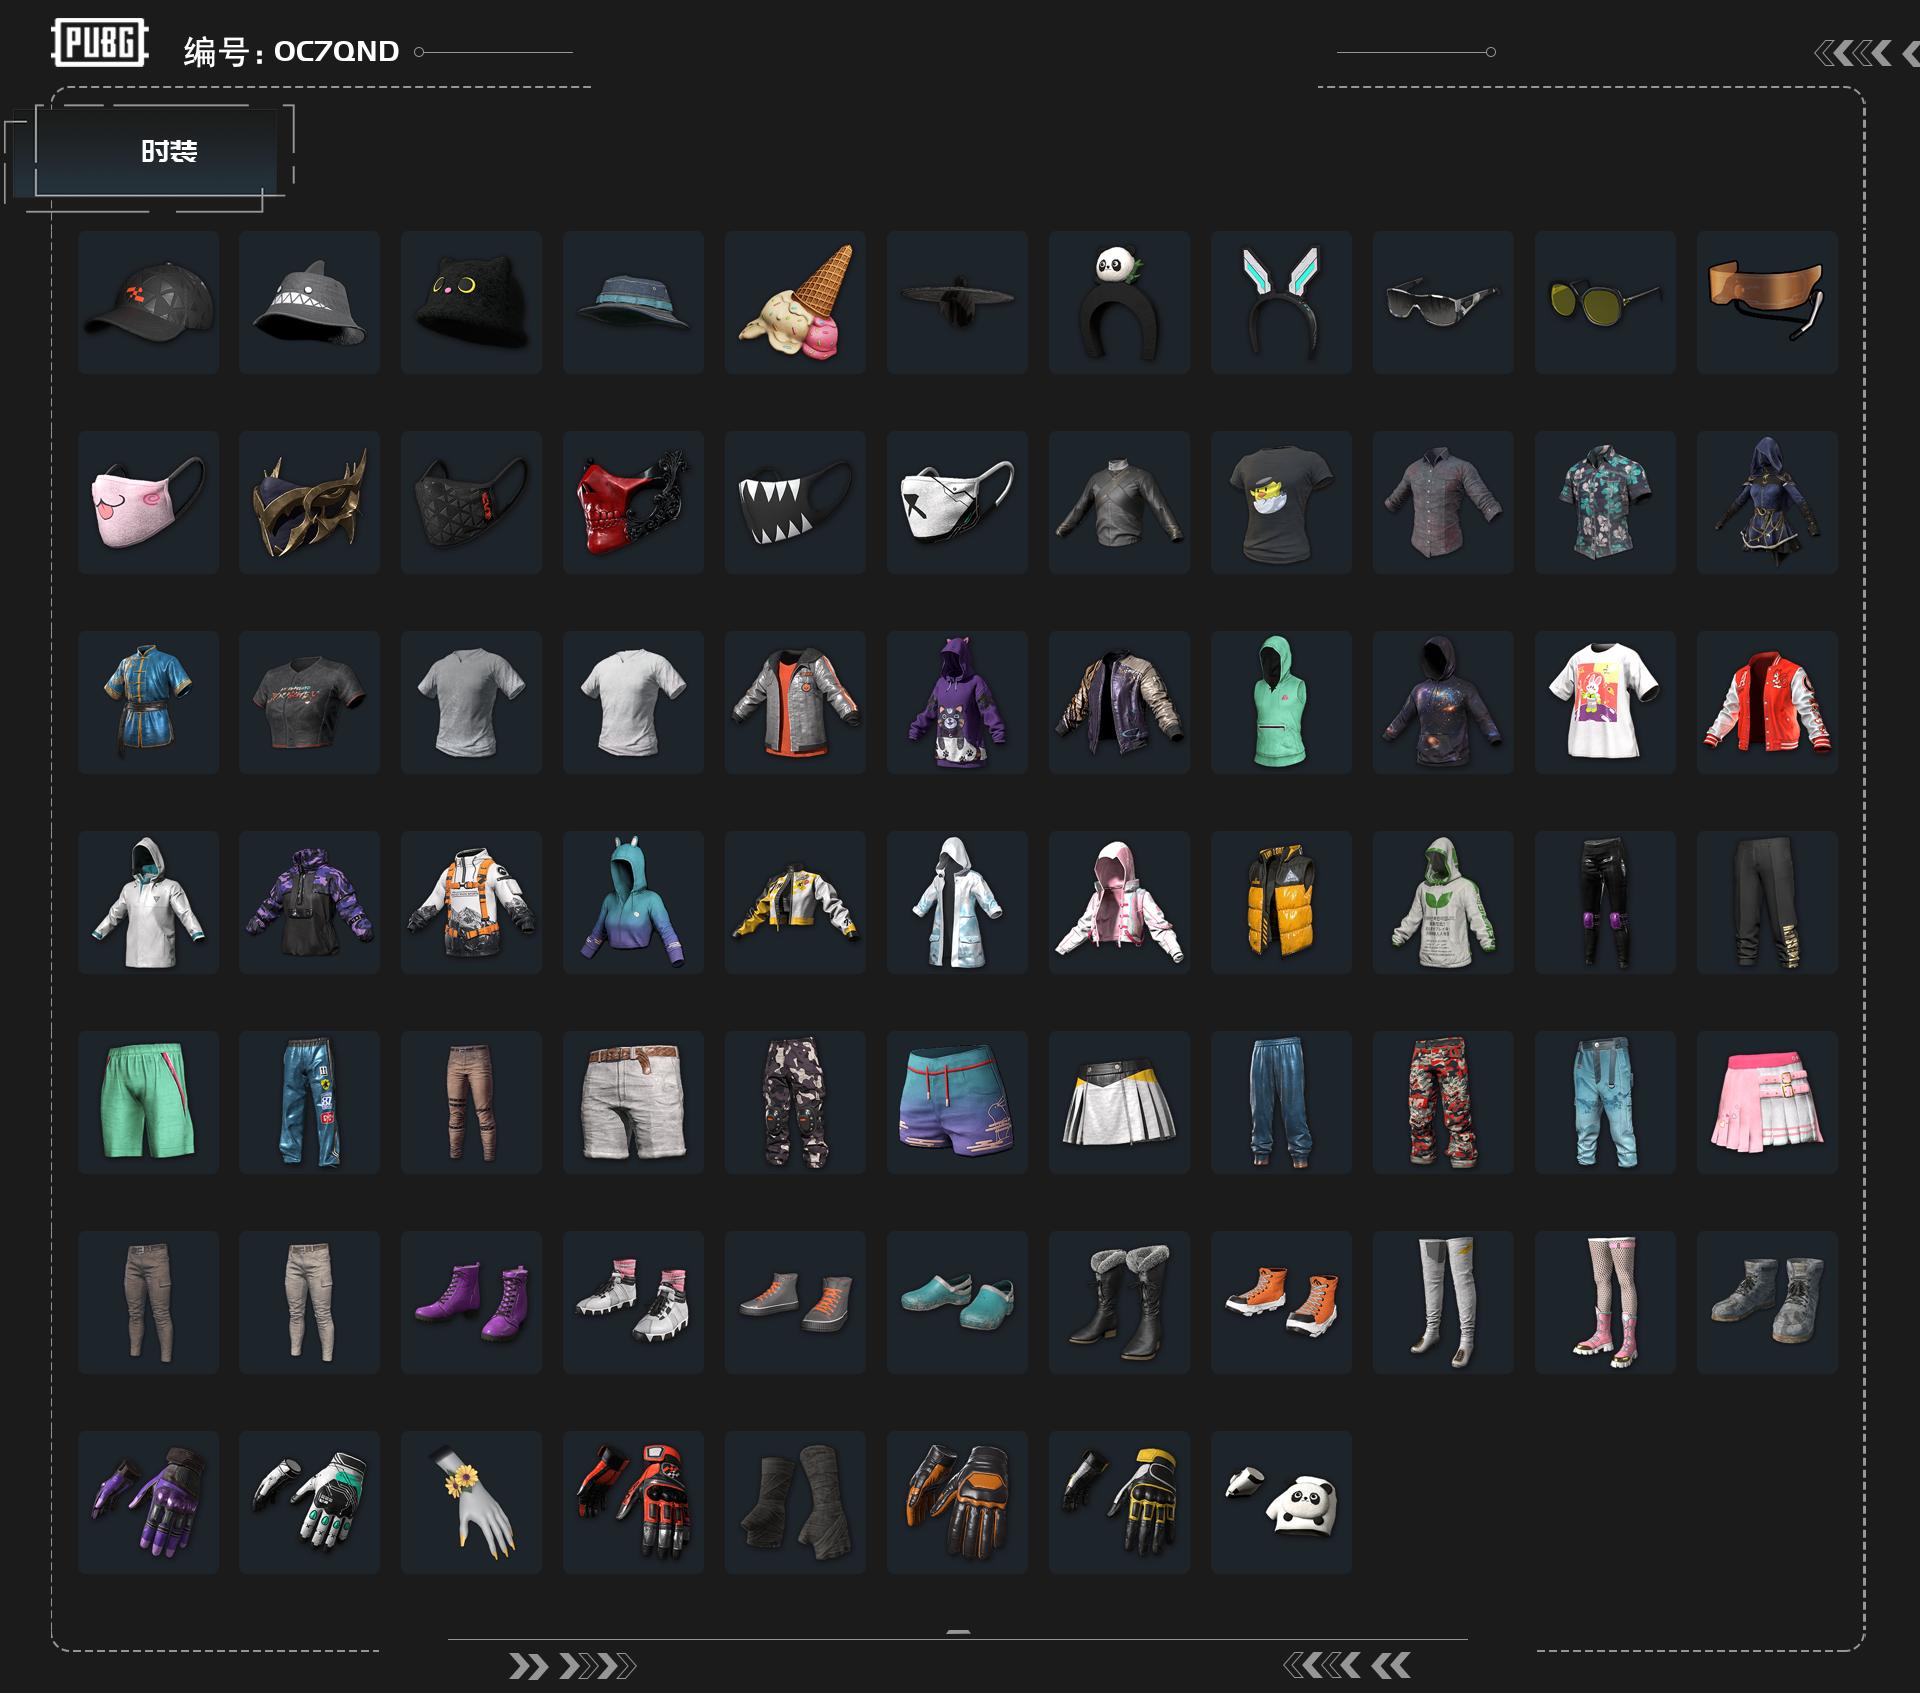Choose the ice cream cone hat
The width and height of the screenshot is (1920, 1693).
point(795,302)
